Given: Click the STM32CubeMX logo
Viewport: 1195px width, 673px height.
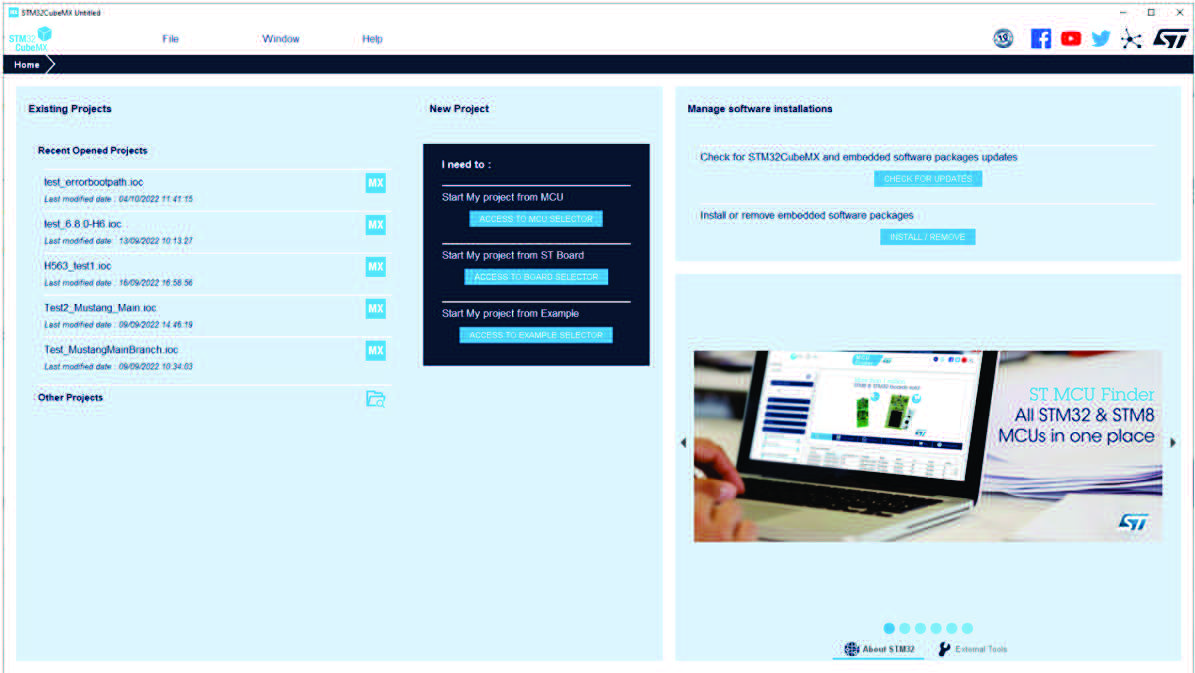Looking at the screenshot, I should 30,40.
